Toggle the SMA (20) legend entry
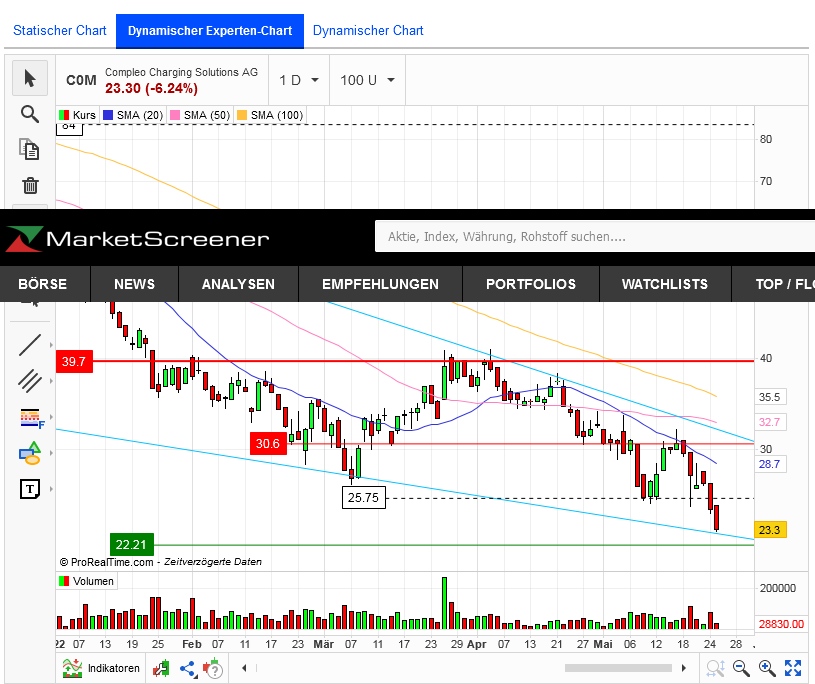The image size is (815, 684). (133, 115)
